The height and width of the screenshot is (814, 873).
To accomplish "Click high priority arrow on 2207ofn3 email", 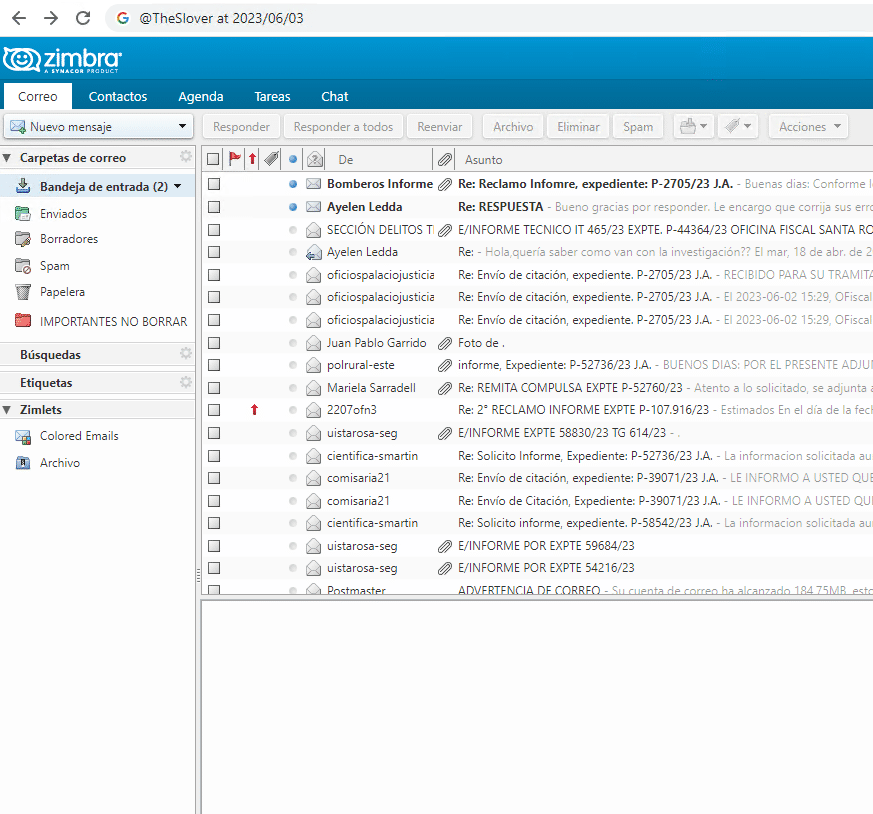I will [x=254, y=410].
